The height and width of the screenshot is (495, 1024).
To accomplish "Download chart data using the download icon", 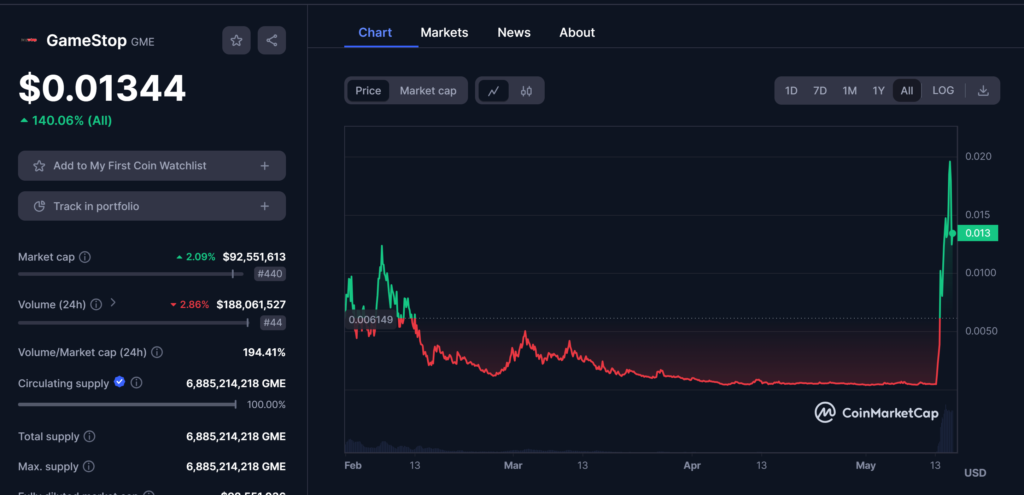I will 983,91.
